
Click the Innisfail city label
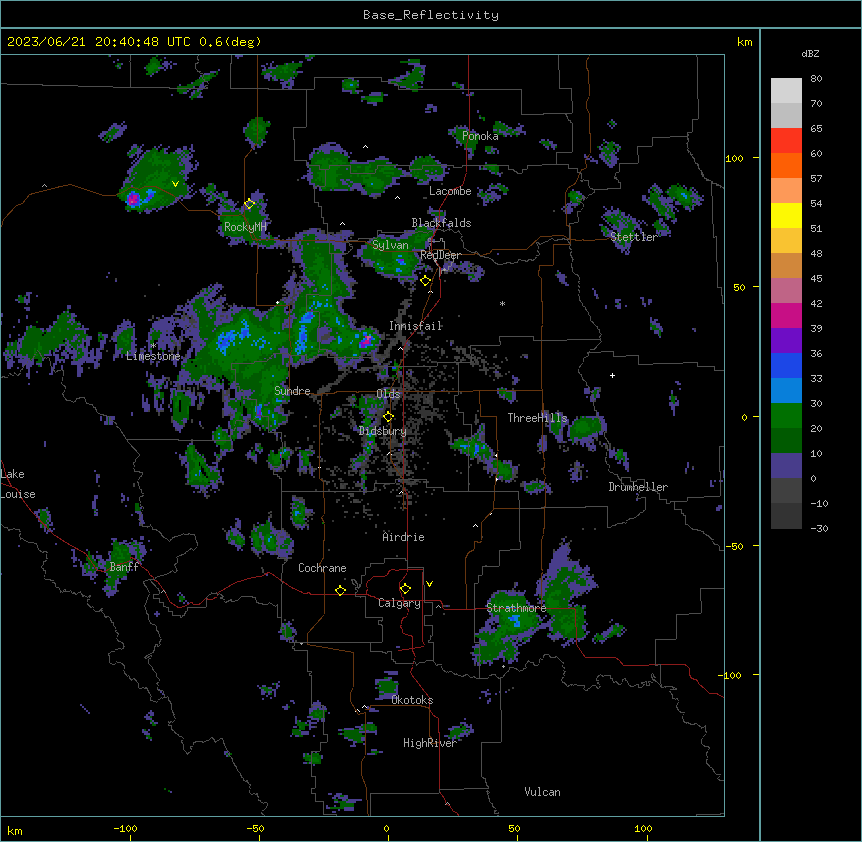[416, 326]
